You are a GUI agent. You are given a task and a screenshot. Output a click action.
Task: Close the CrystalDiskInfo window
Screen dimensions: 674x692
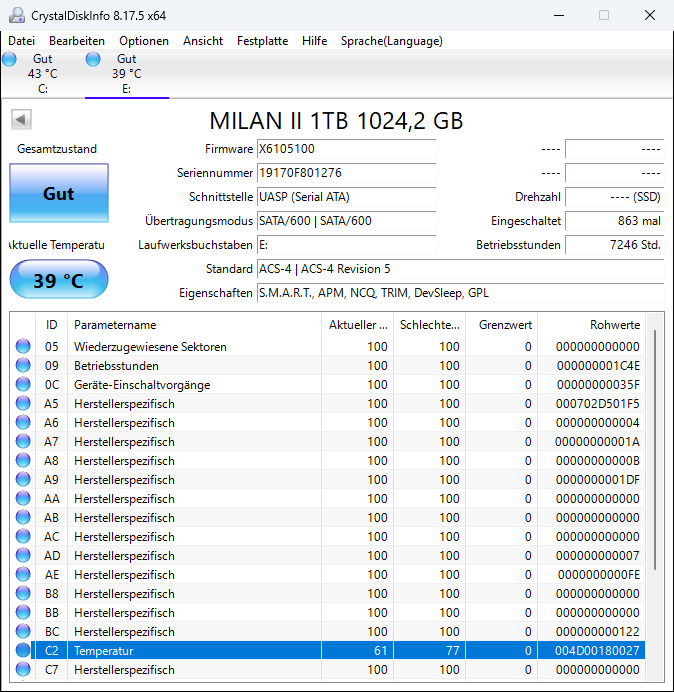coord(650,15)
